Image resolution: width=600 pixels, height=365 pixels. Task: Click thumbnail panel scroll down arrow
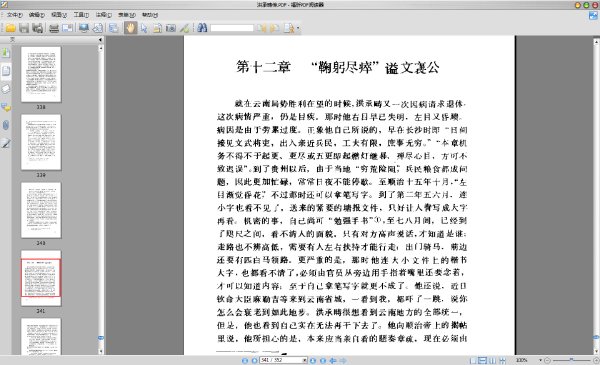pos(101,351)
